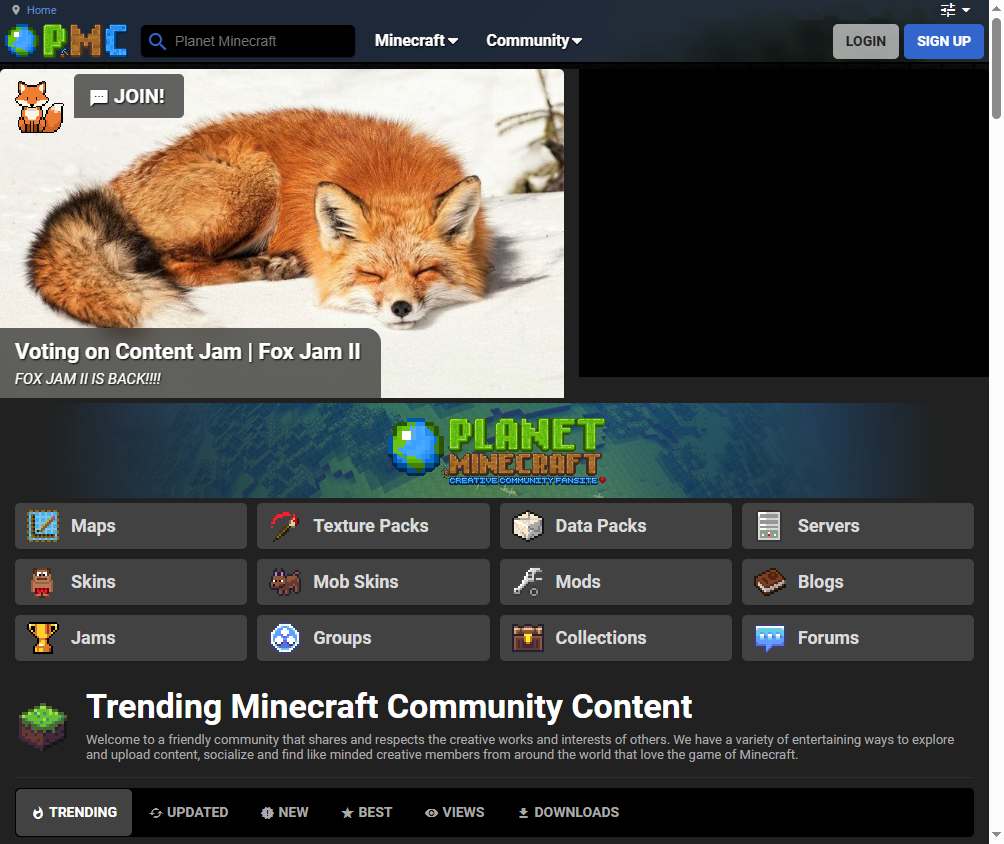Open the Forums category label
The height and width of the screenshot is (844, 1004).
point(828,638)
